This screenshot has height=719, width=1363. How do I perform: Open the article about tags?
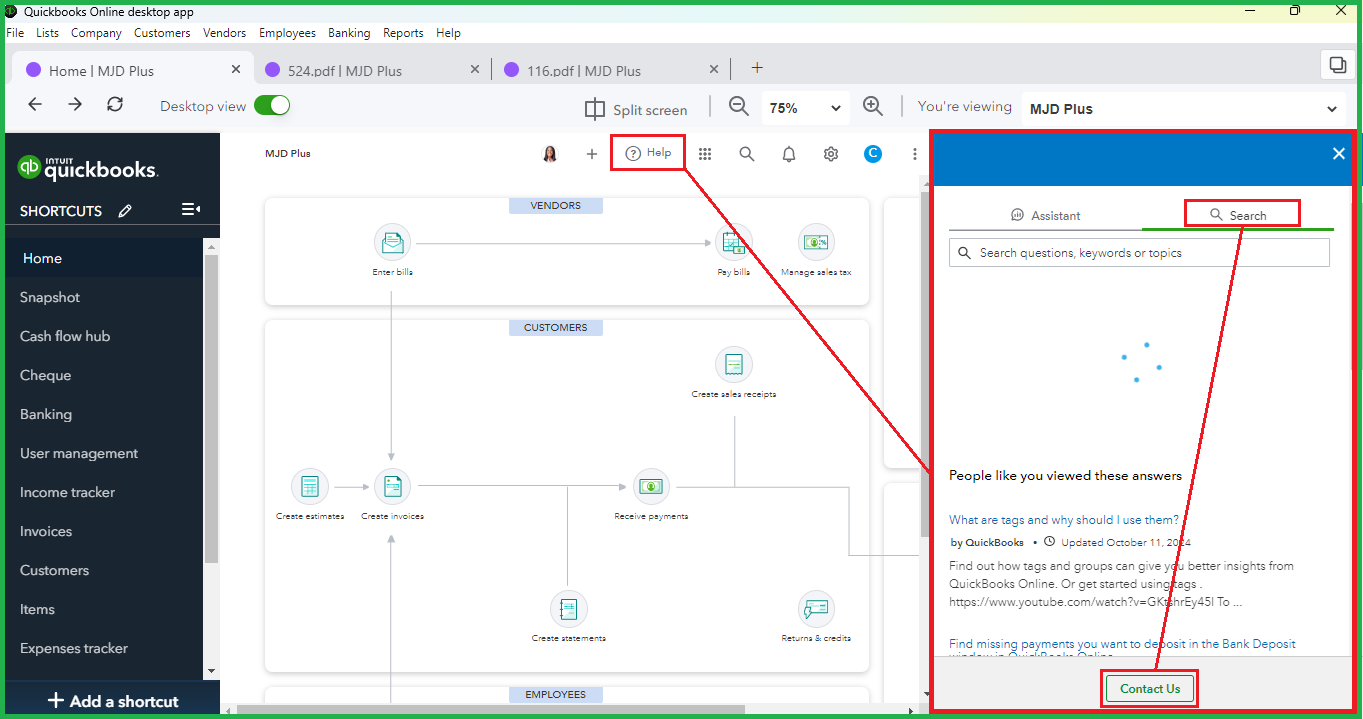1063,519
